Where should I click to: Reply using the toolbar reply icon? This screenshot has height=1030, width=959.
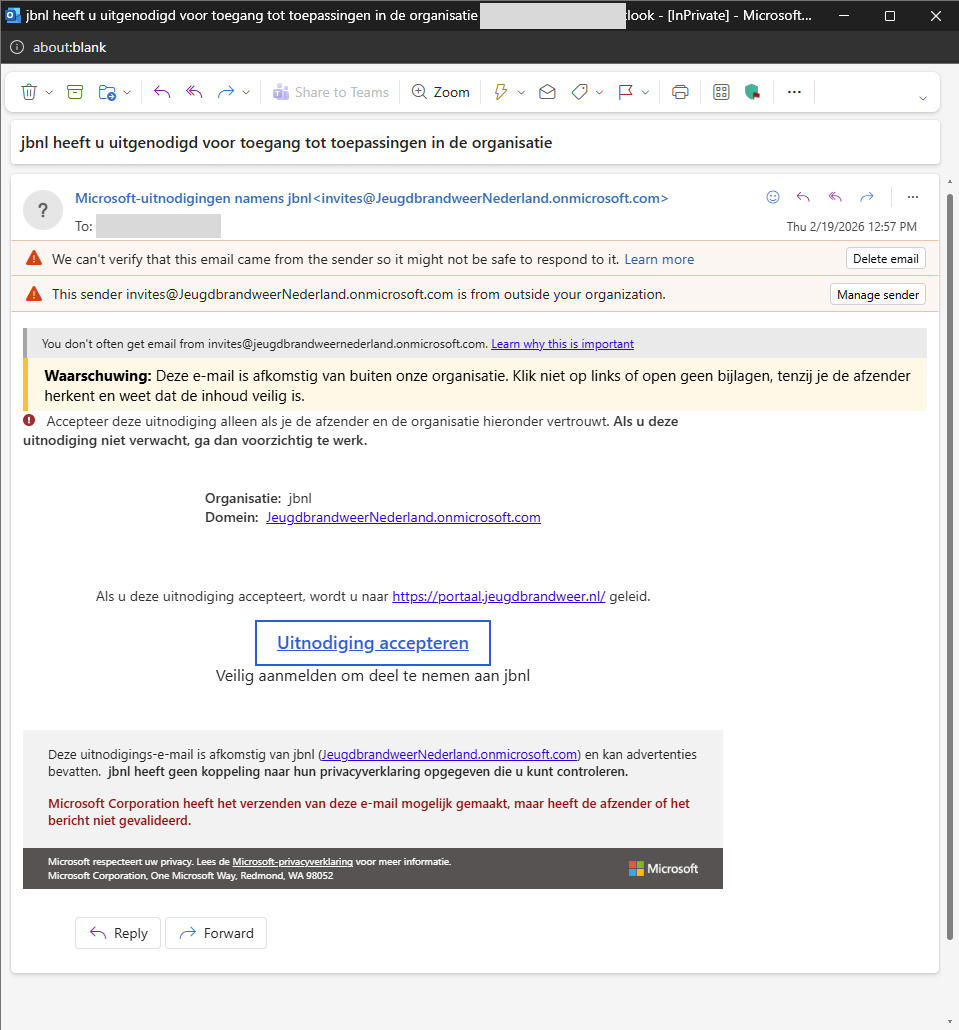tap(162, 92)
